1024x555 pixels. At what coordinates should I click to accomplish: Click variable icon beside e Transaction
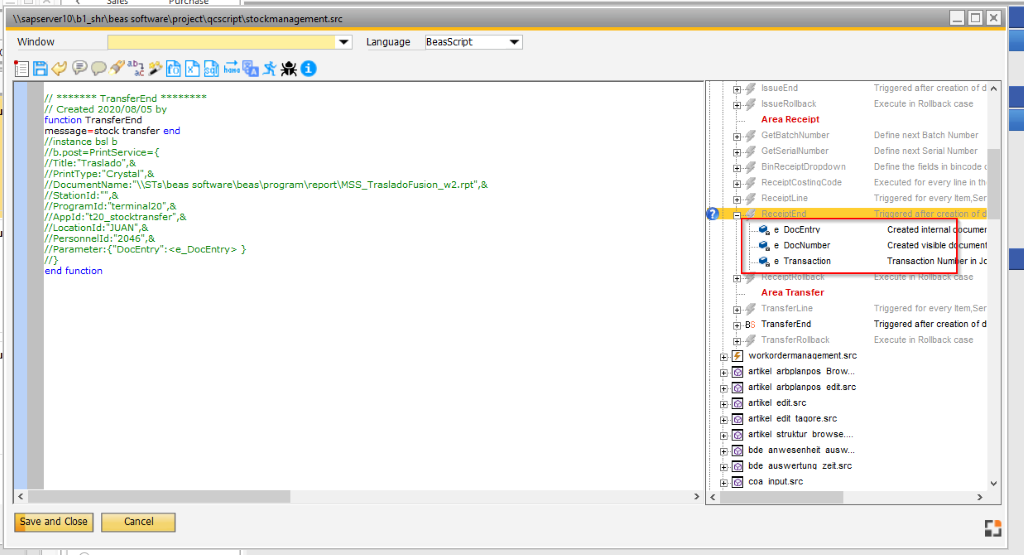tap(763, 261)
